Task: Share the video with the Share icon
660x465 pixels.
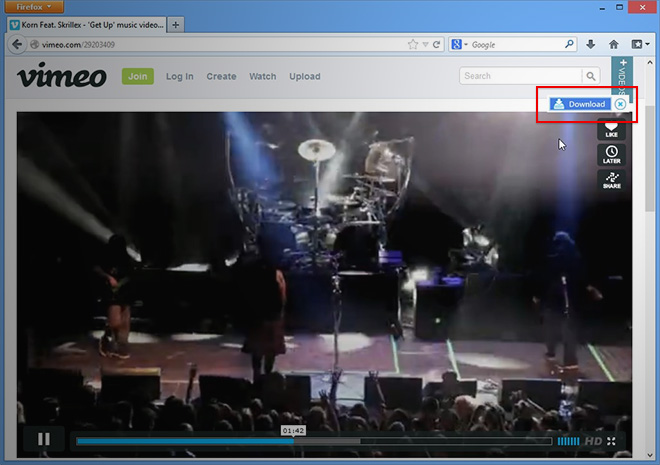Action: (x=611, y=180)
